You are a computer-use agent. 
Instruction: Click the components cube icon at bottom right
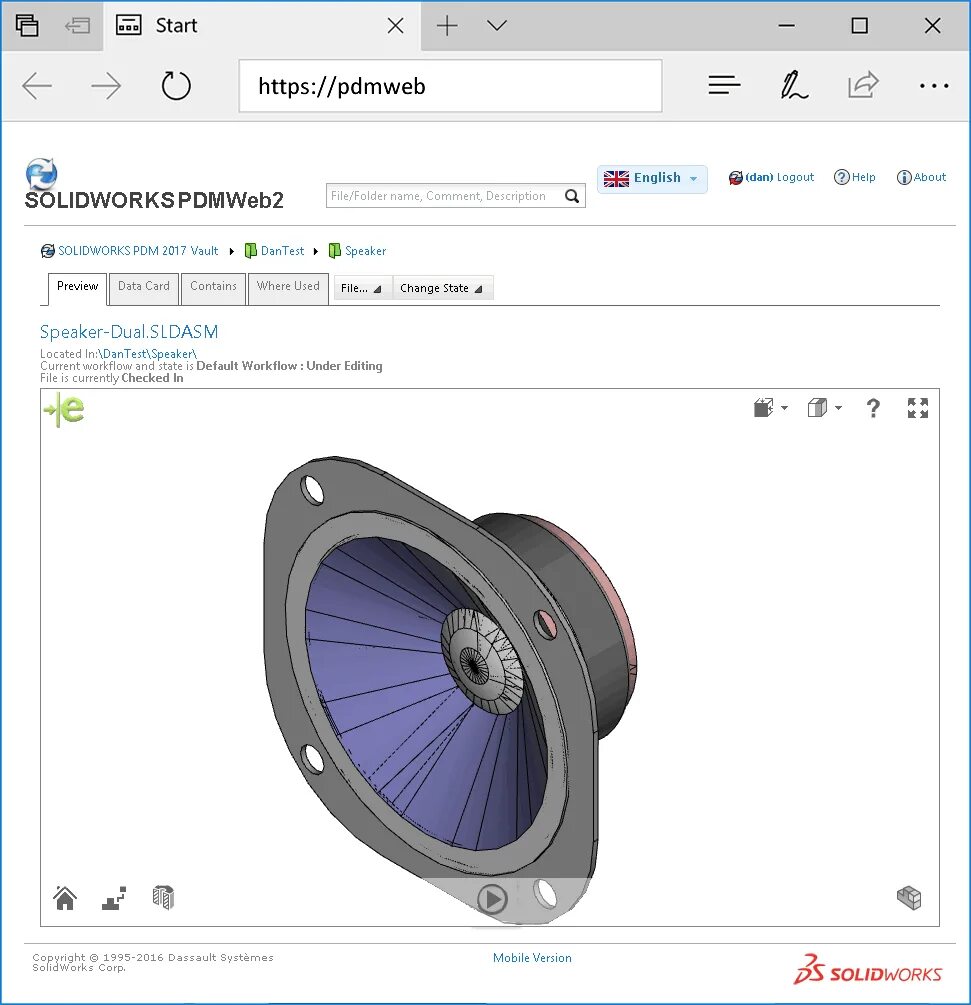point(909,898)
